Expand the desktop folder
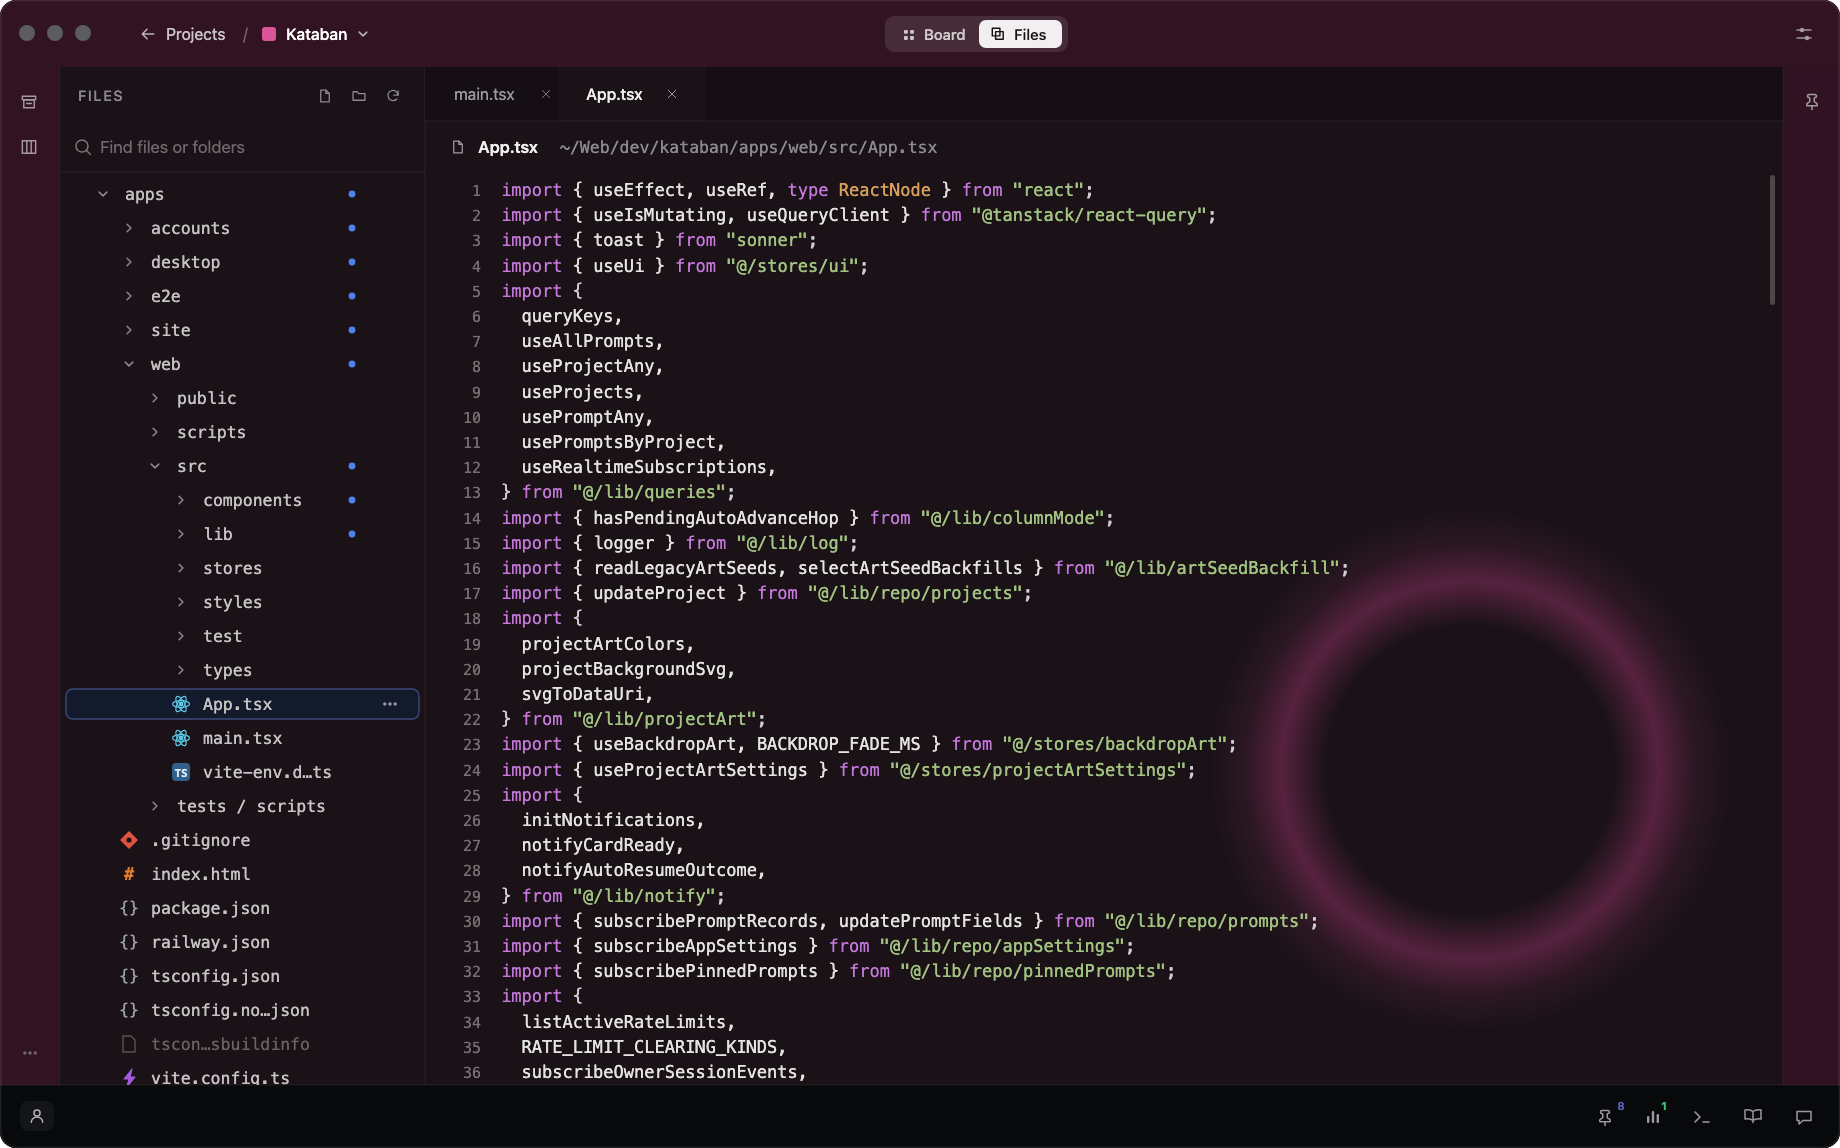 pos(129,262)
